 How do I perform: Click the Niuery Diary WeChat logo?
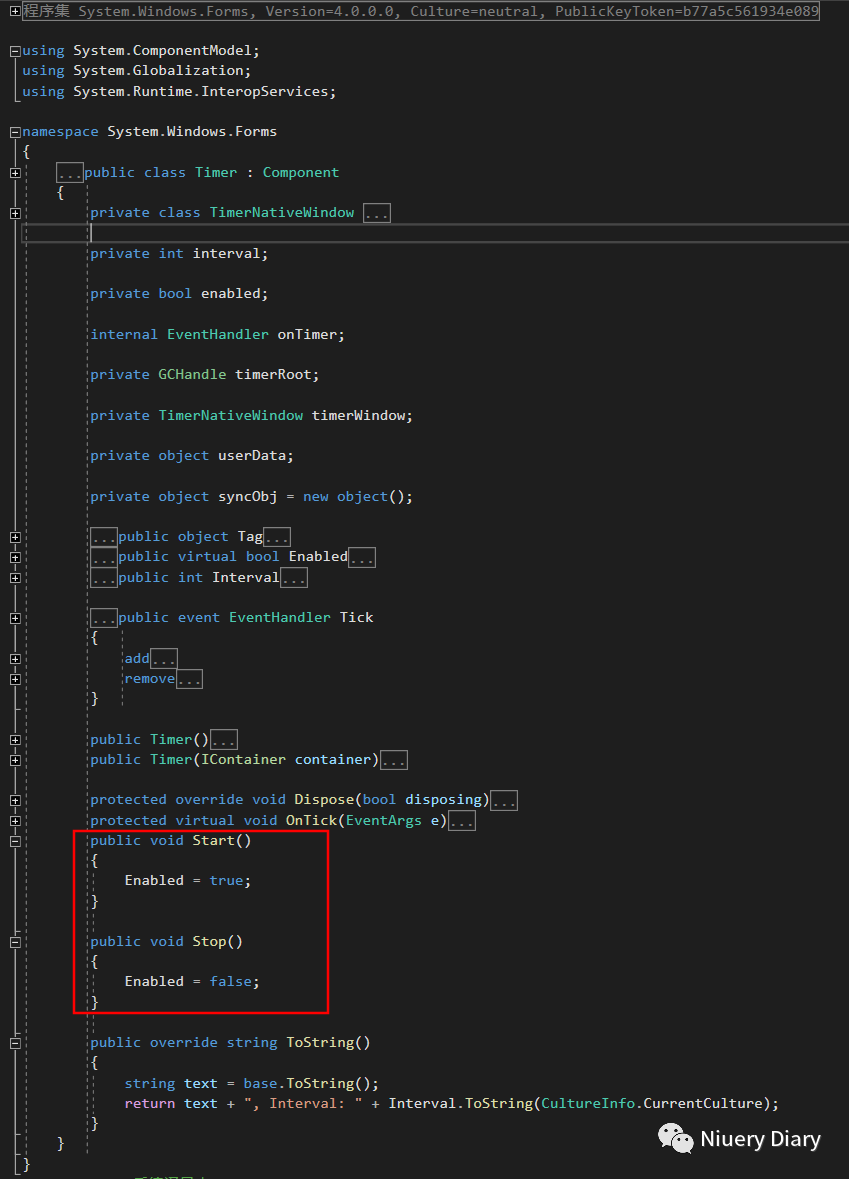click(676, 1139)
